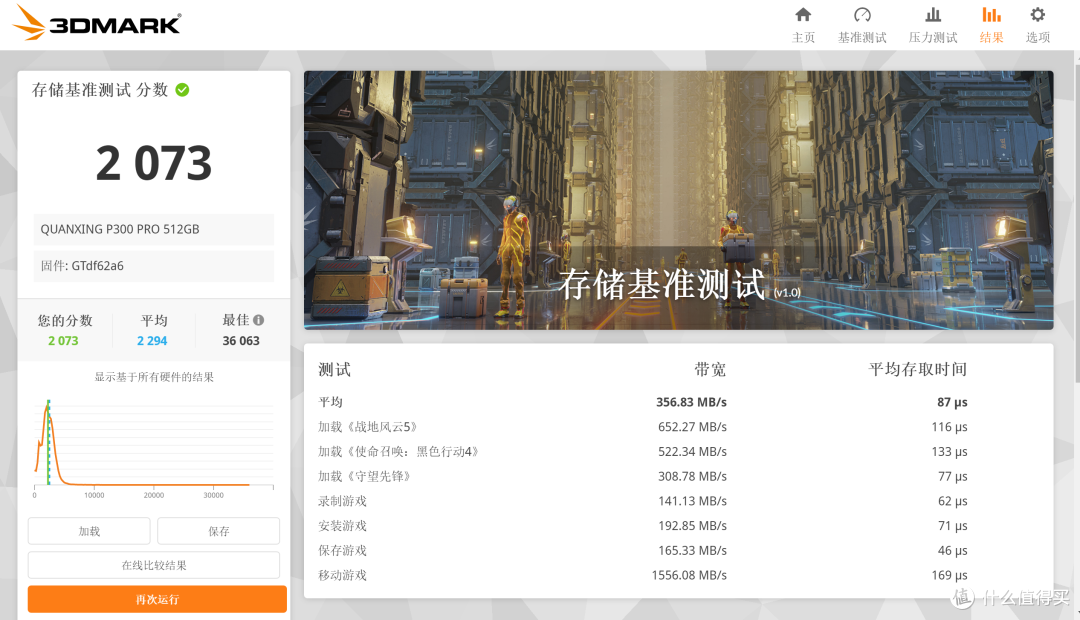
Task: Click the green verified checkmark beside 分数
Action: (x=183, y=90)
